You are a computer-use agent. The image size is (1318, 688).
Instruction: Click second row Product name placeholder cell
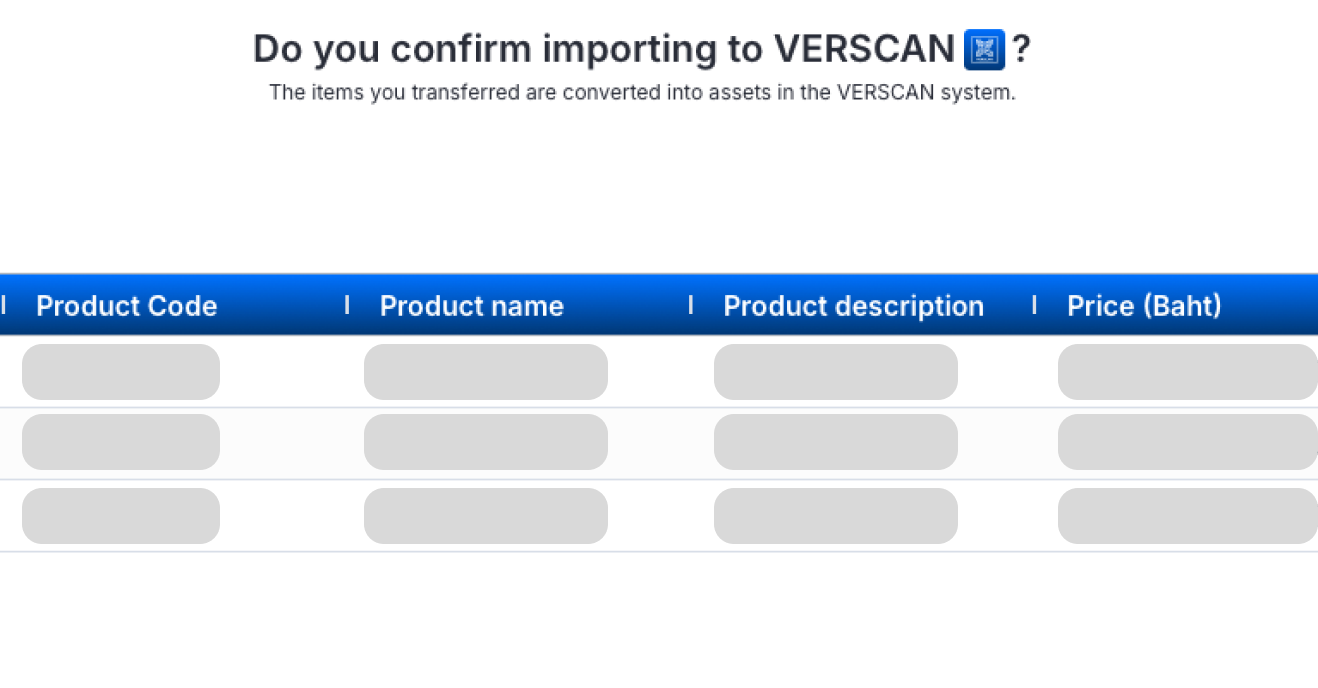pos(486,442)
